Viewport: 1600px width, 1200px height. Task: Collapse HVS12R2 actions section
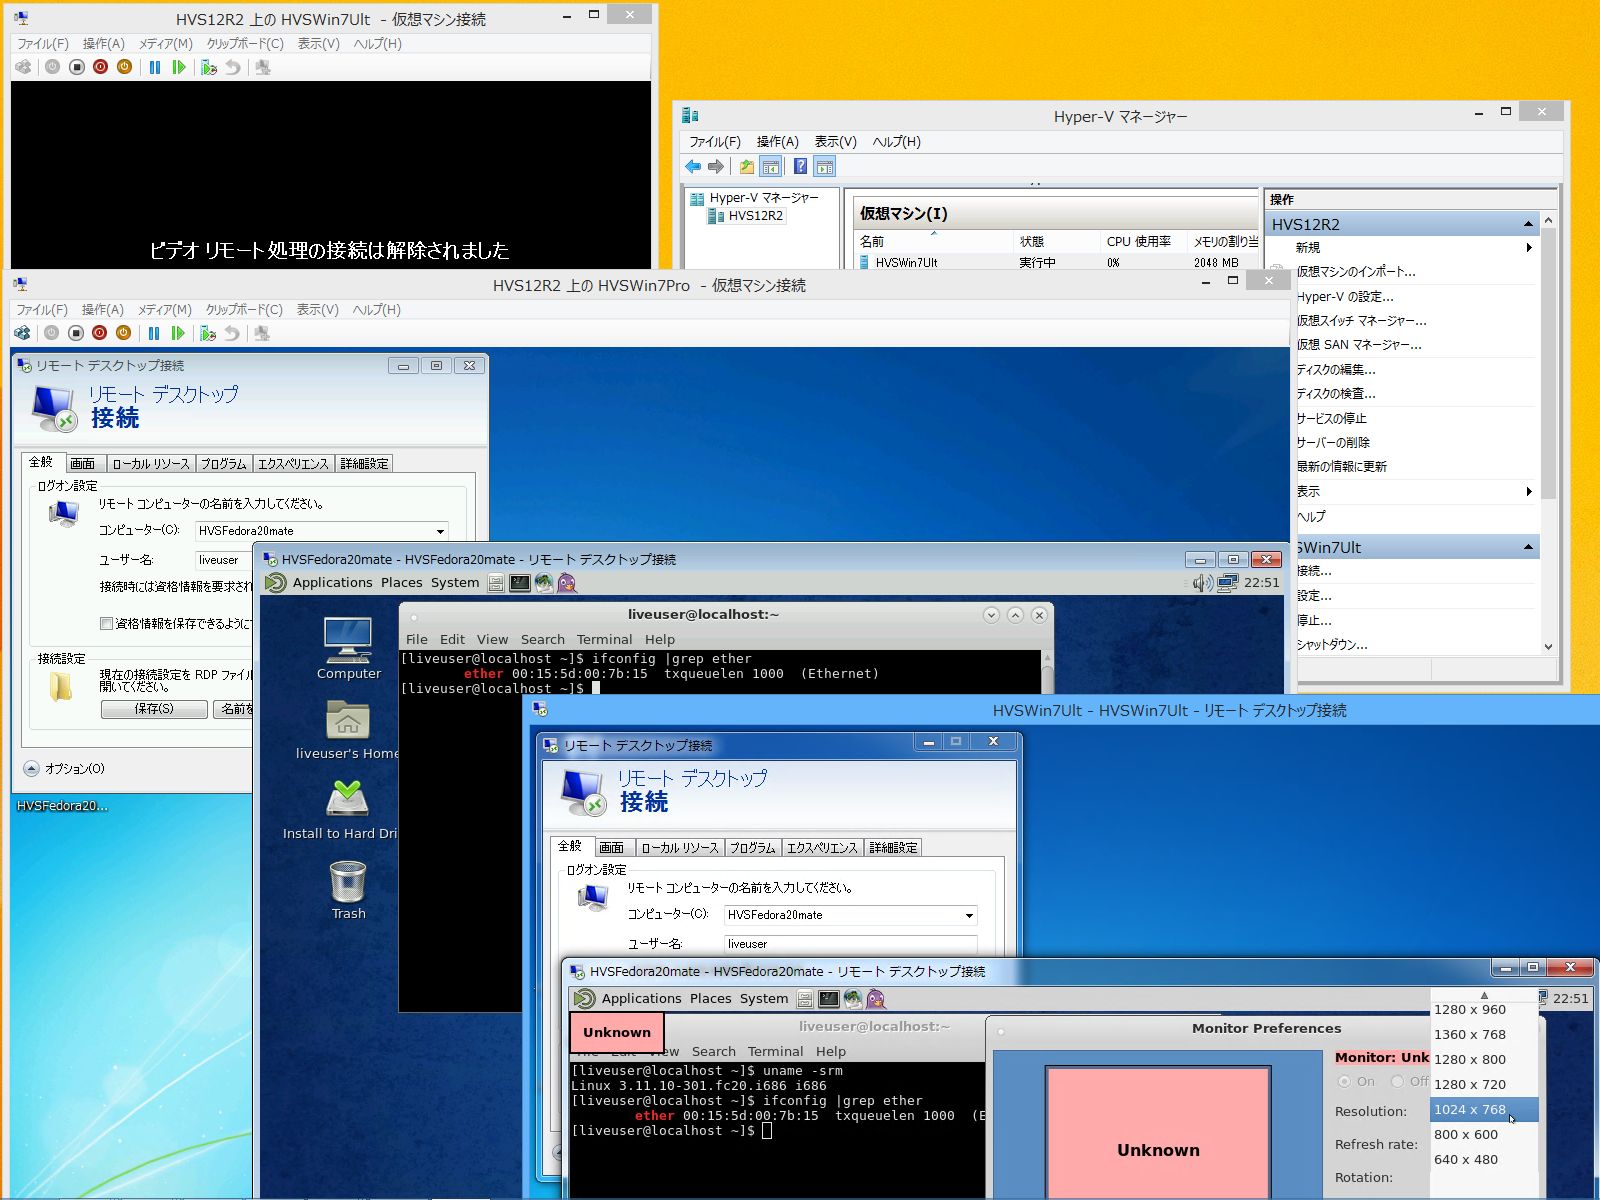click(x=1528, y=224)
